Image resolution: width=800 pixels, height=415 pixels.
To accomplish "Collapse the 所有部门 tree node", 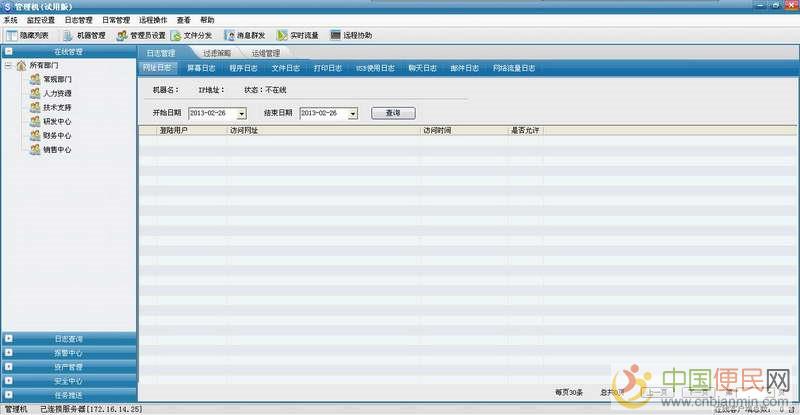I will [x=9, y=65].
